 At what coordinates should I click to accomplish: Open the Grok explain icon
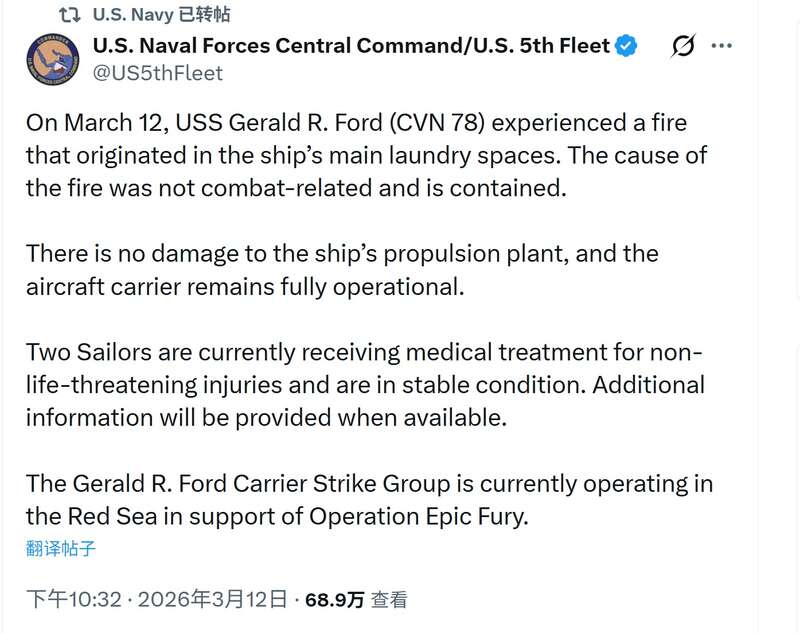tap(683, 46)
